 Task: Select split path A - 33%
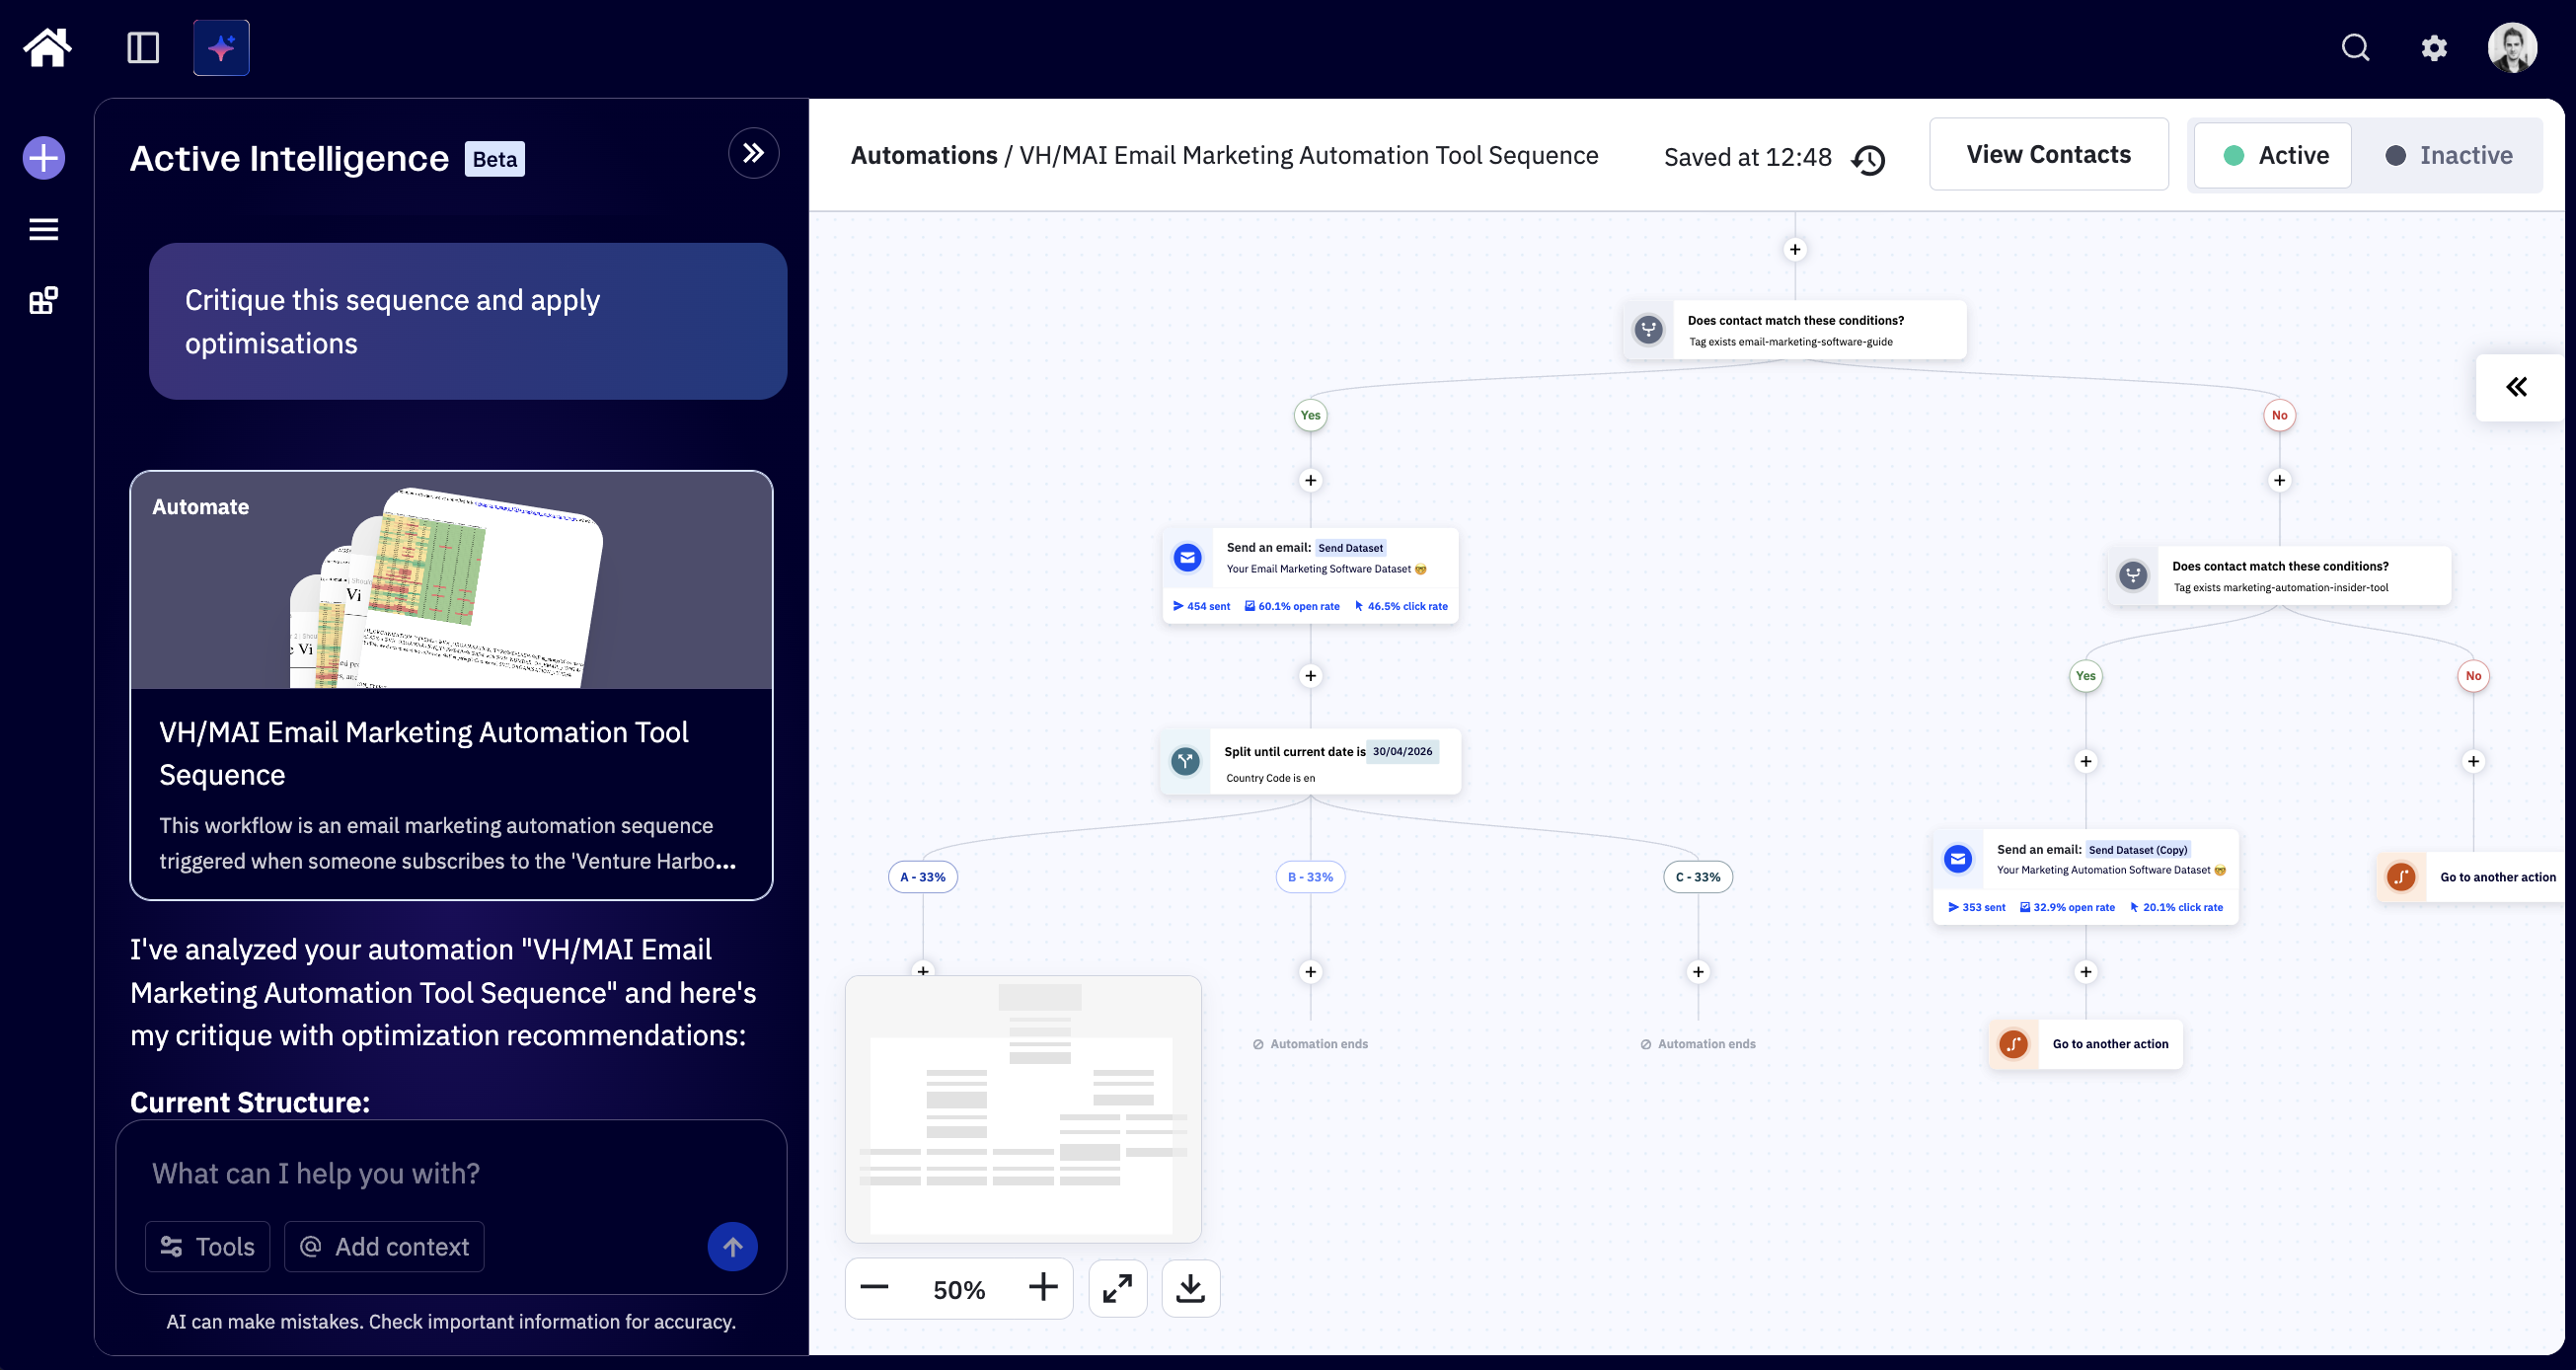tap(922, 877)
